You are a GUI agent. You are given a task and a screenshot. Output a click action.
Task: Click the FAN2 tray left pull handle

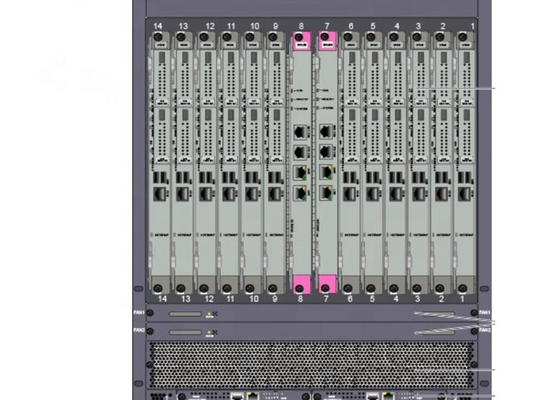(x=185, y=332)
